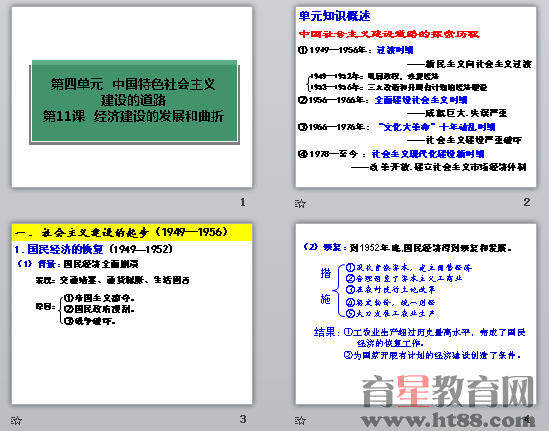549x431 pixels.
Task: Select the slide 1 title thumbnail
Action: coord(132,97)
